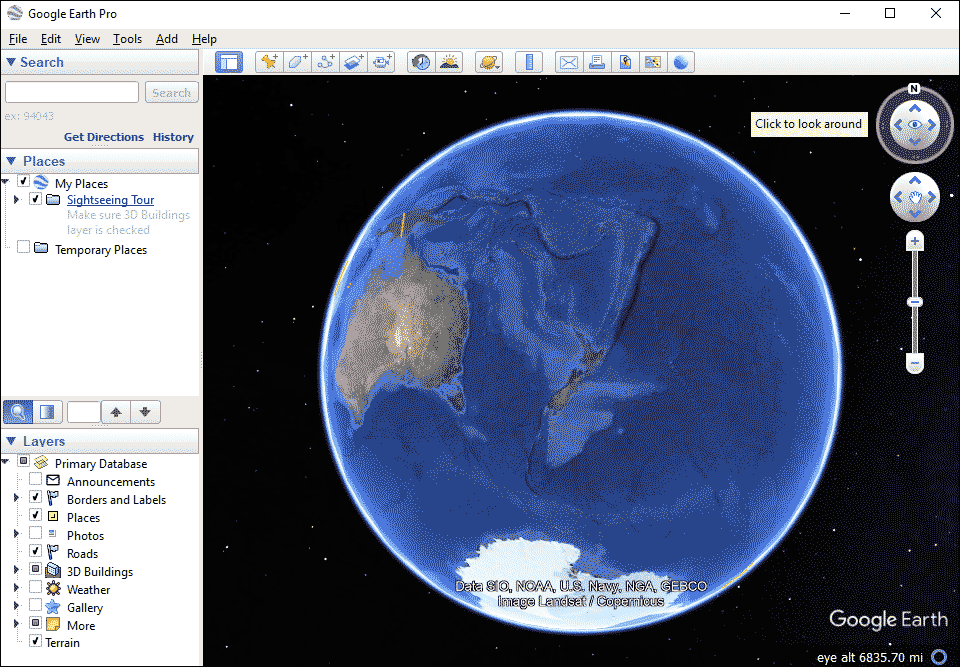
Task: Hide the sidebar using the toolbar button
Action: [x=229, y=62]
